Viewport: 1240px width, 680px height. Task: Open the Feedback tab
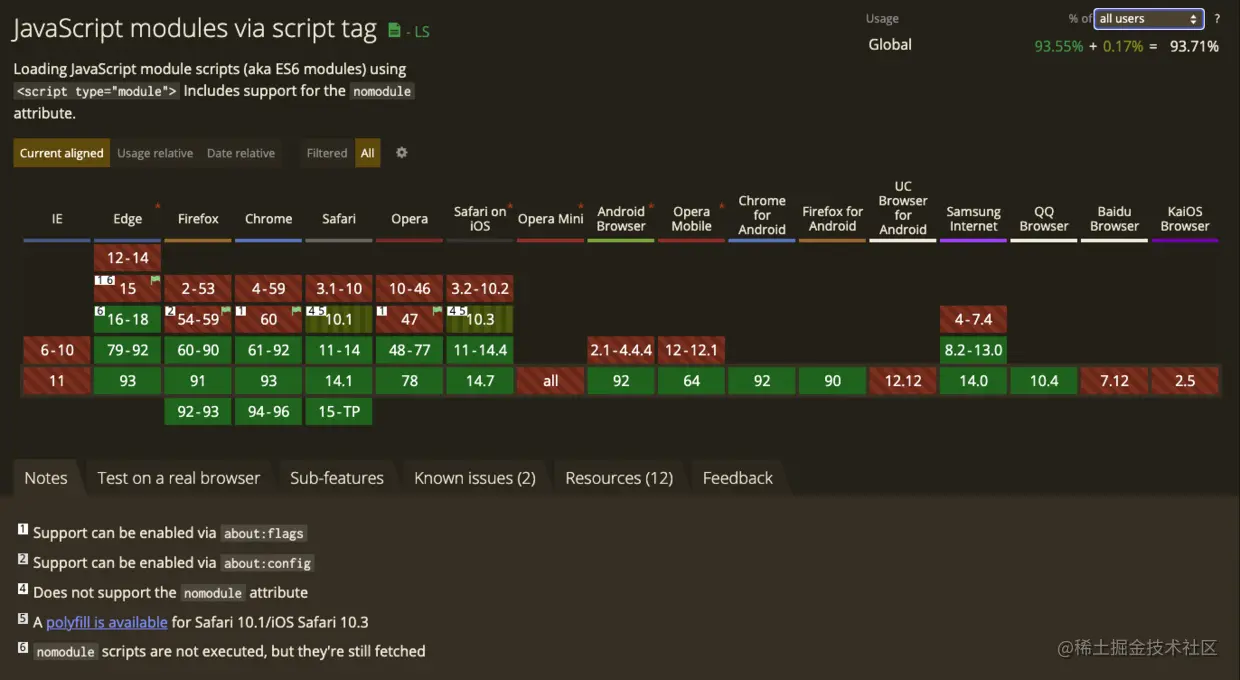(x=738, y=478)
